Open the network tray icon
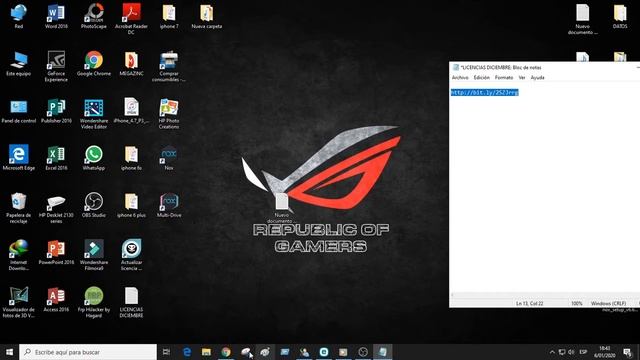640x360 pixels. pyautogui.click(x=562, y=352)
